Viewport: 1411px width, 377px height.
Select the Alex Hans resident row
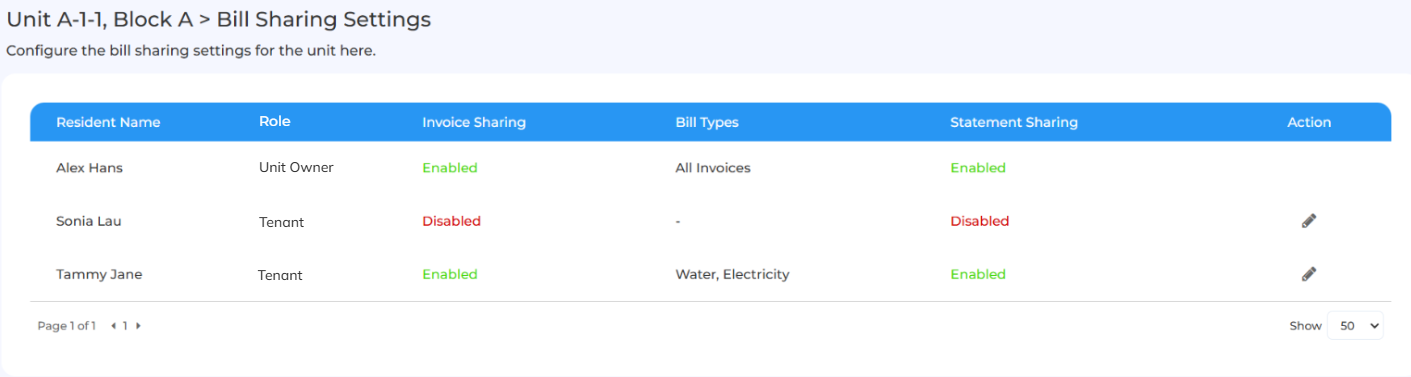711,168
